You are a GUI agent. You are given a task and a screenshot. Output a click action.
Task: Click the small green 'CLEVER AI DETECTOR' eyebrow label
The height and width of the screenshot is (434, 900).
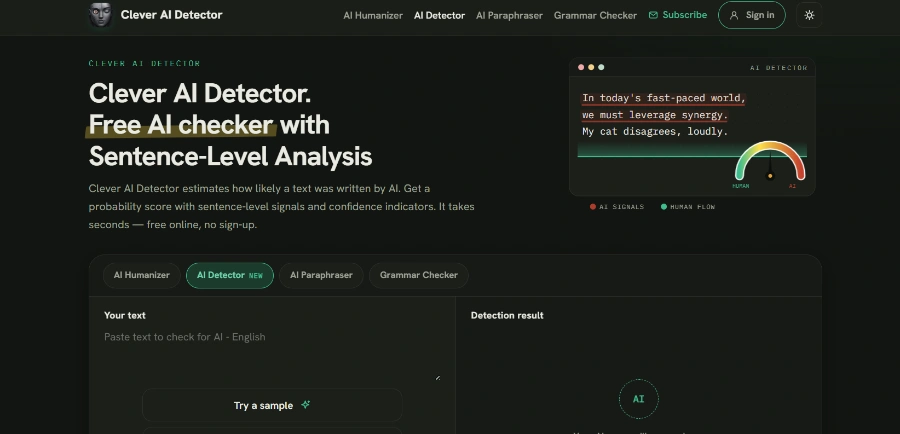(145, 63)
